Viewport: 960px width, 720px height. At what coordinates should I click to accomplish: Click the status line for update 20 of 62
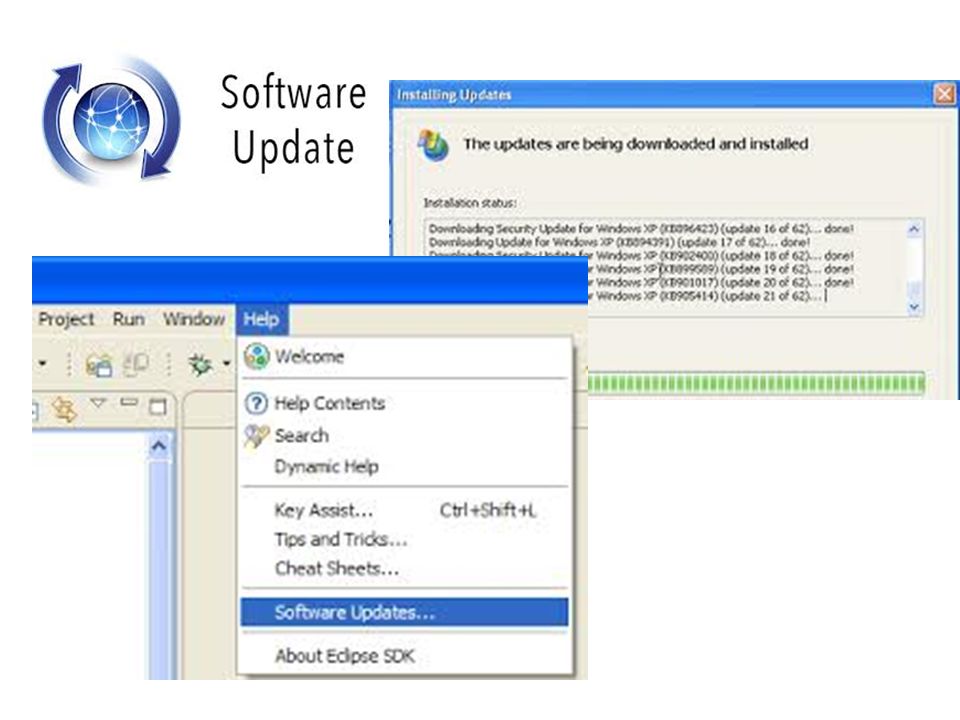coord(720,282)
